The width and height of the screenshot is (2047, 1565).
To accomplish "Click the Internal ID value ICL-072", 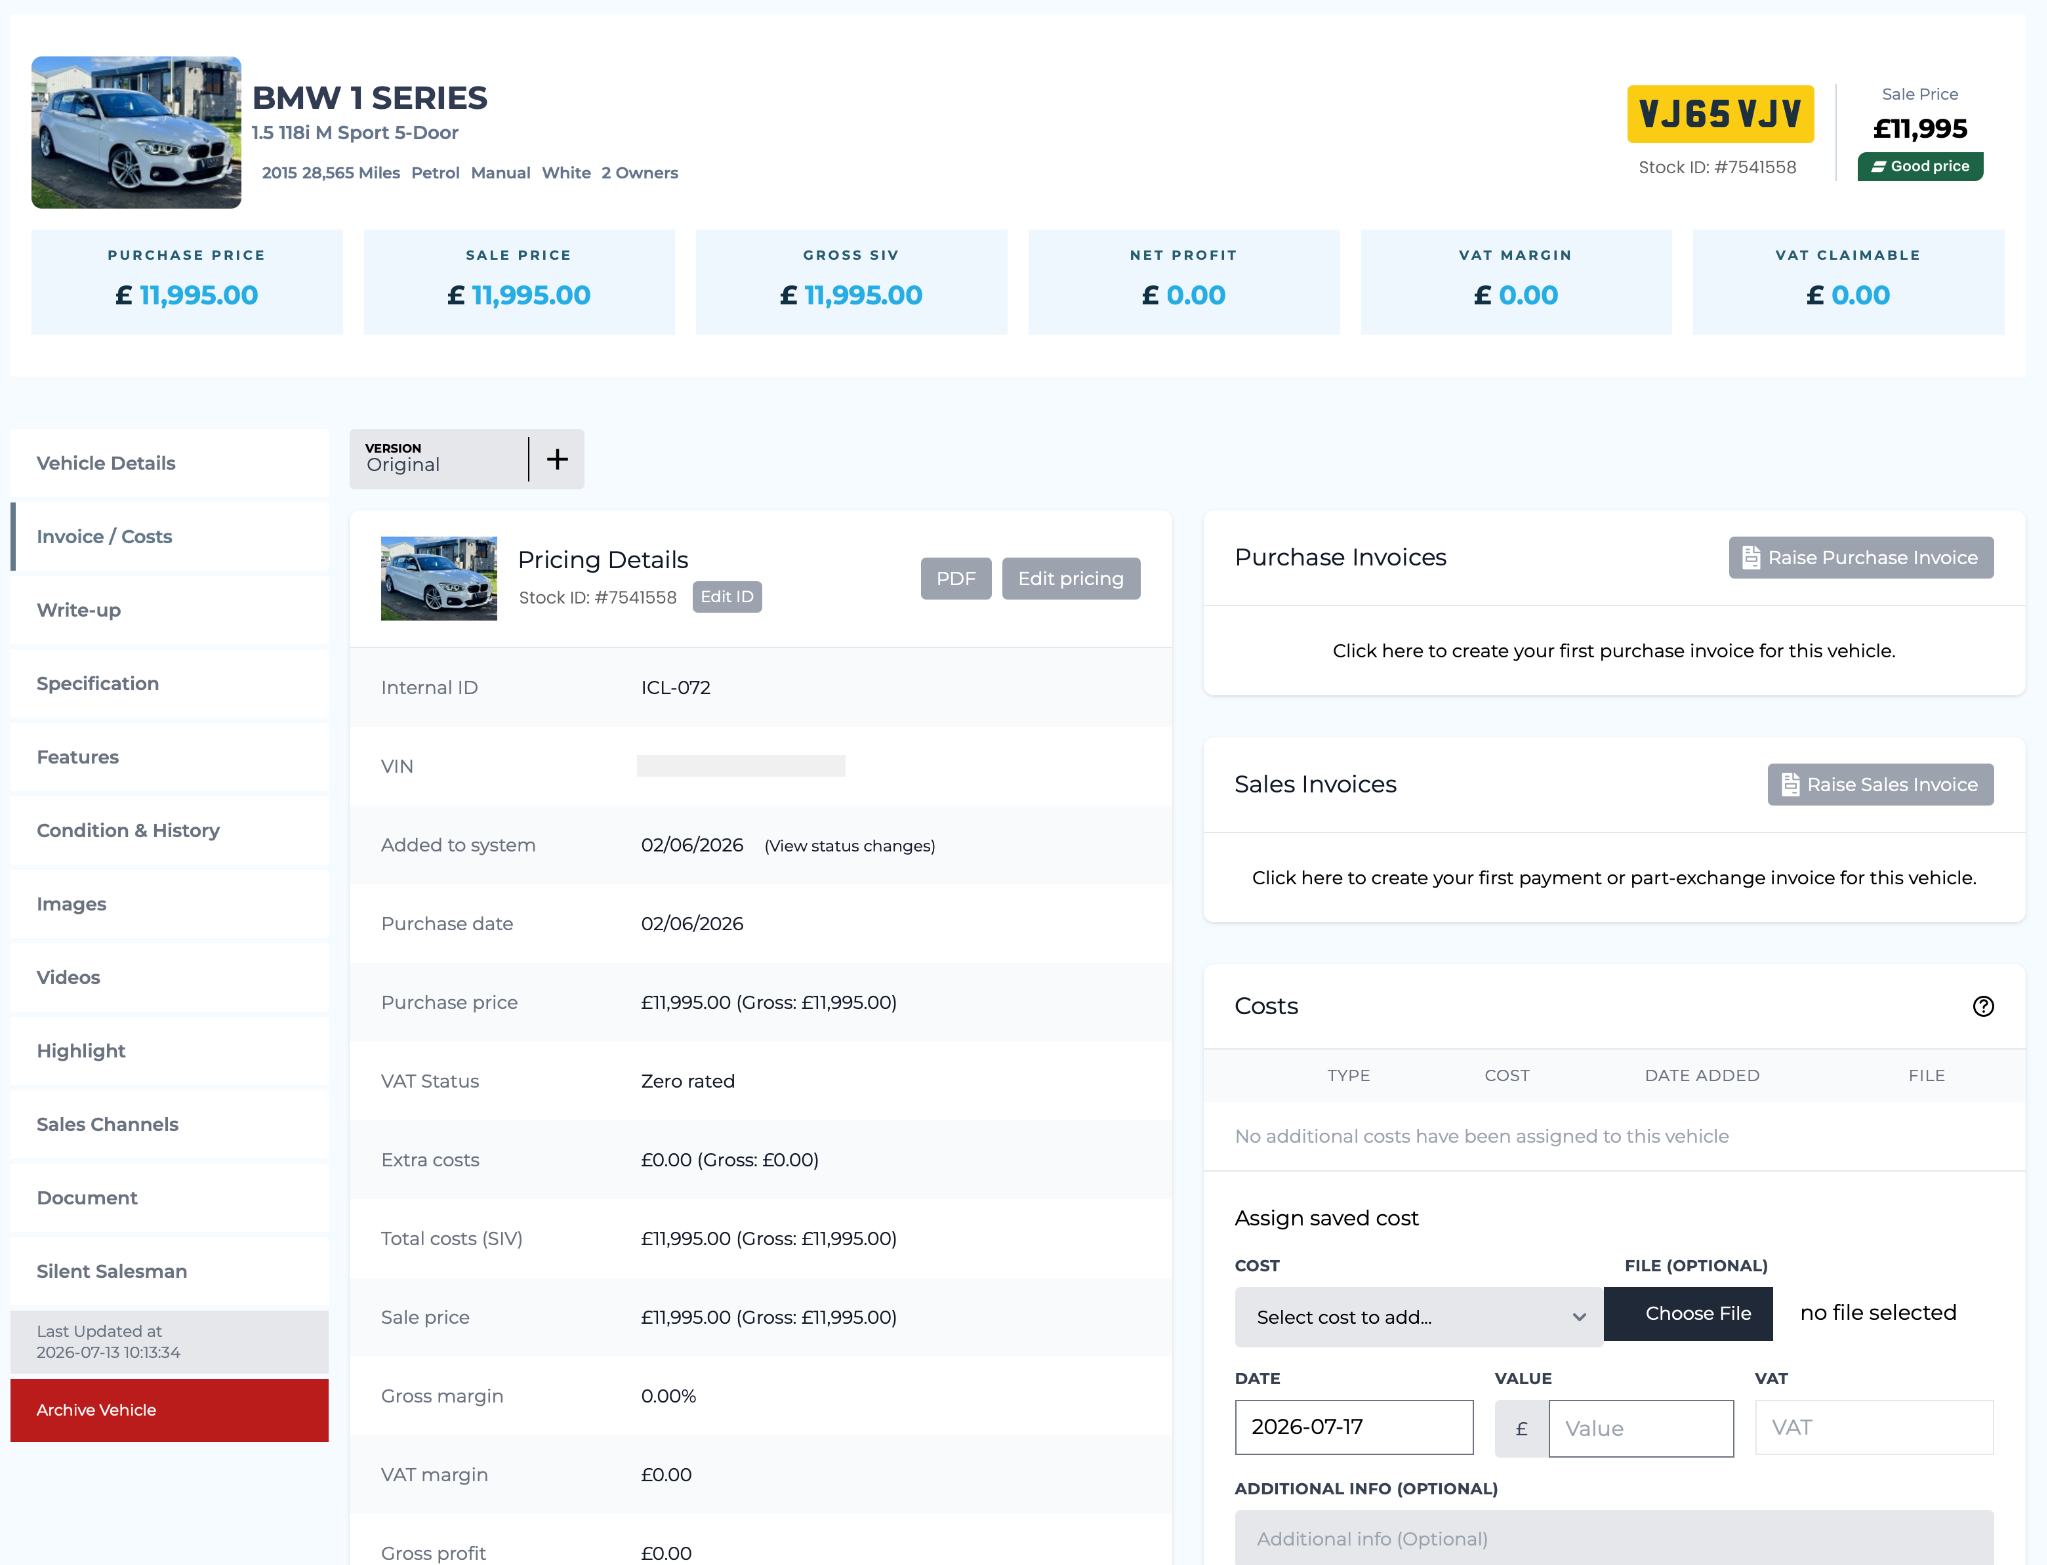I will point(676,688).
